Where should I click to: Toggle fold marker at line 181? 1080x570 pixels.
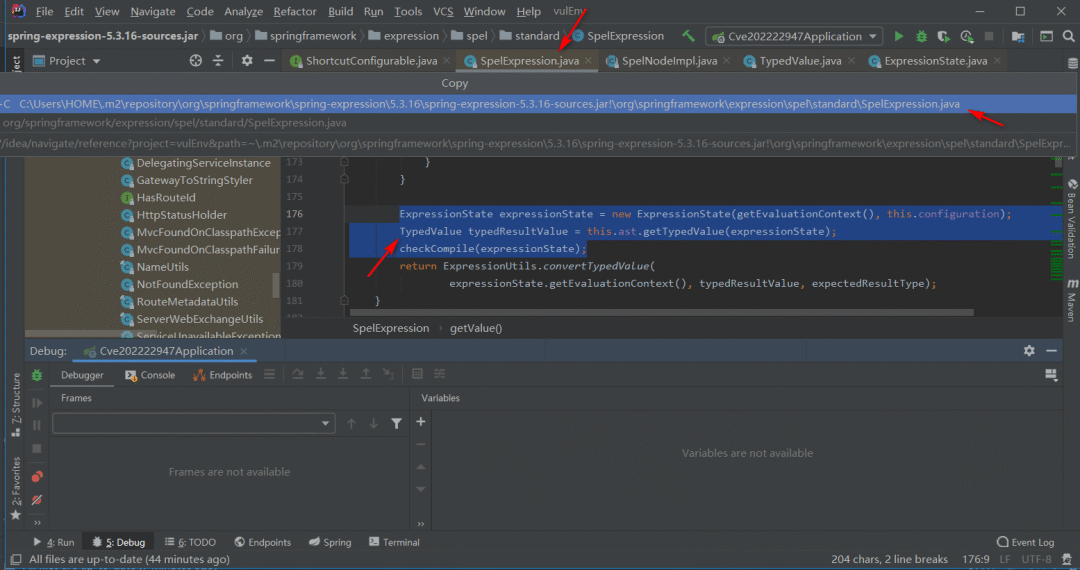point(344,300)
